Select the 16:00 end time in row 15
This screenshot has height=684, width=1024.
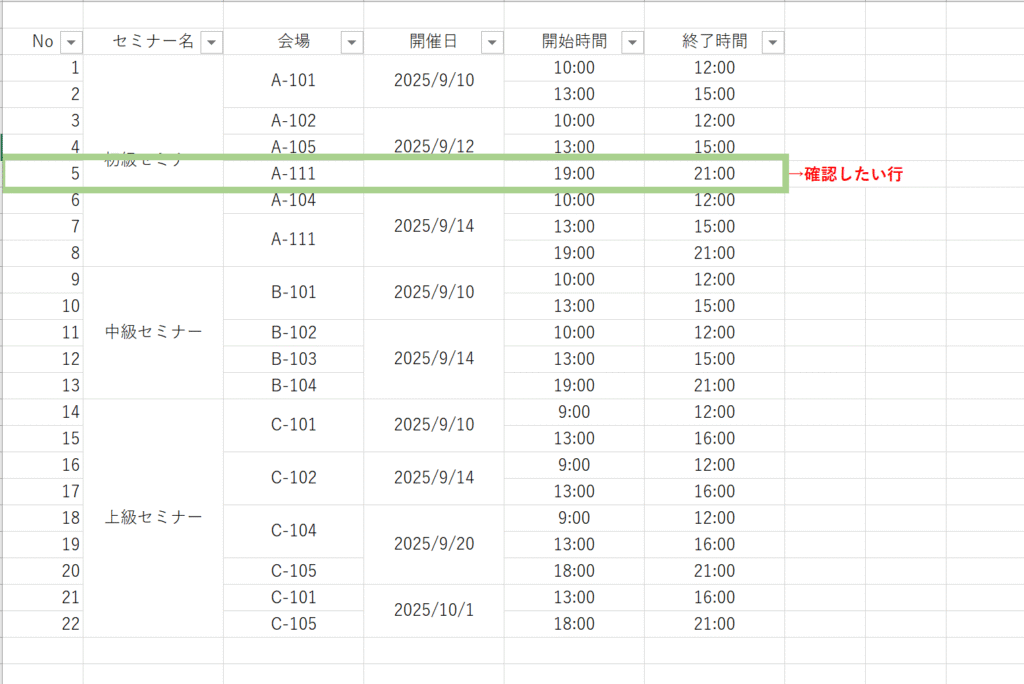click(x=714, y=438)
